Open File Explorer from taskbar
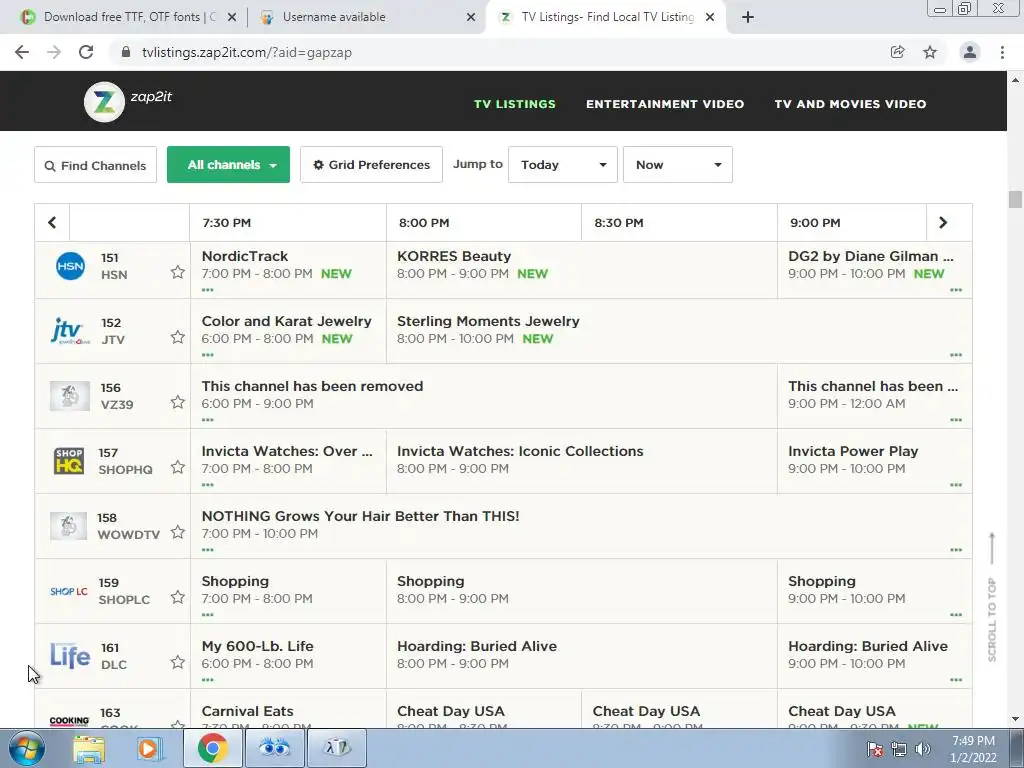Viewport: 1024px width, 768px height. click(89, 748)
